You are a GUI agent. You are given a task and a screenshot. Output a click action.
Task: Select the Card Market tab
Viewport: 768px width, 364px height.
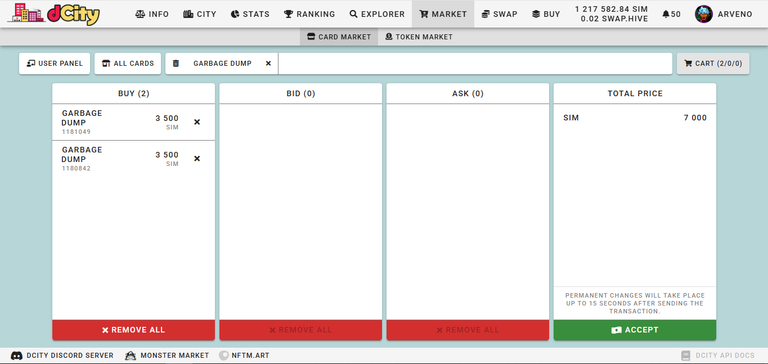(x=339, y=37)
